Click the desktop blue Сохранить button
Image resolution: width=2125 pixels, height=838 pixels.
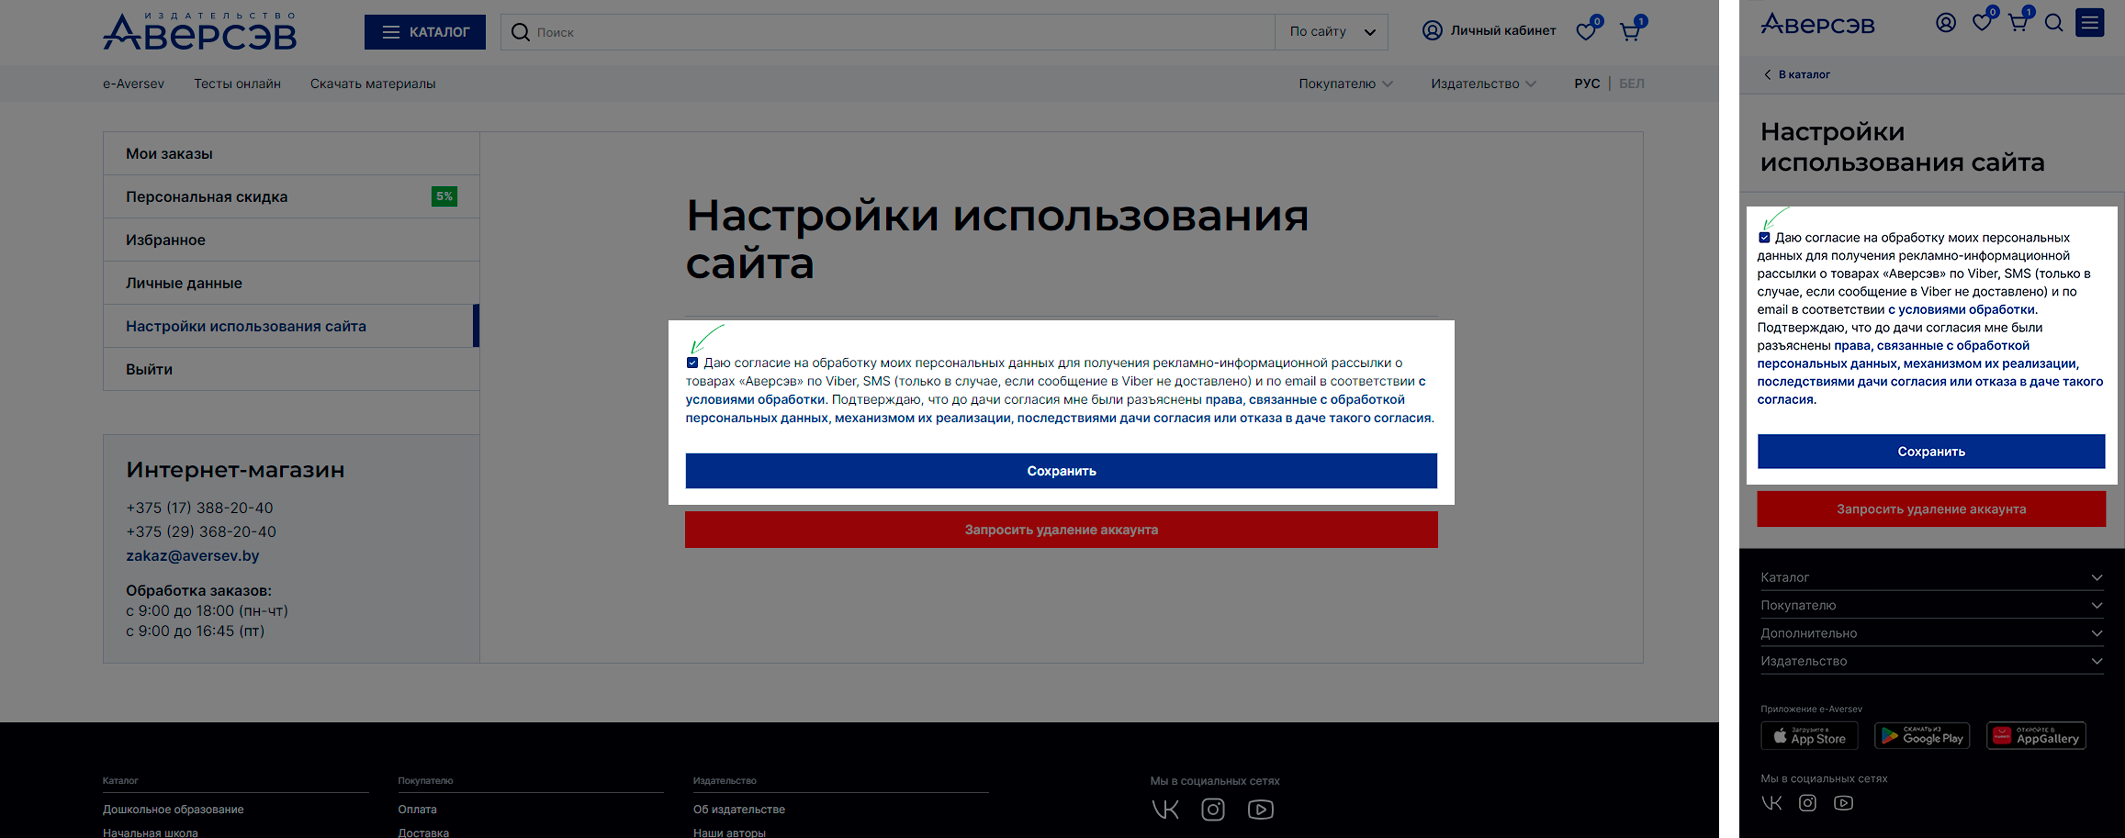[1061, 471]
